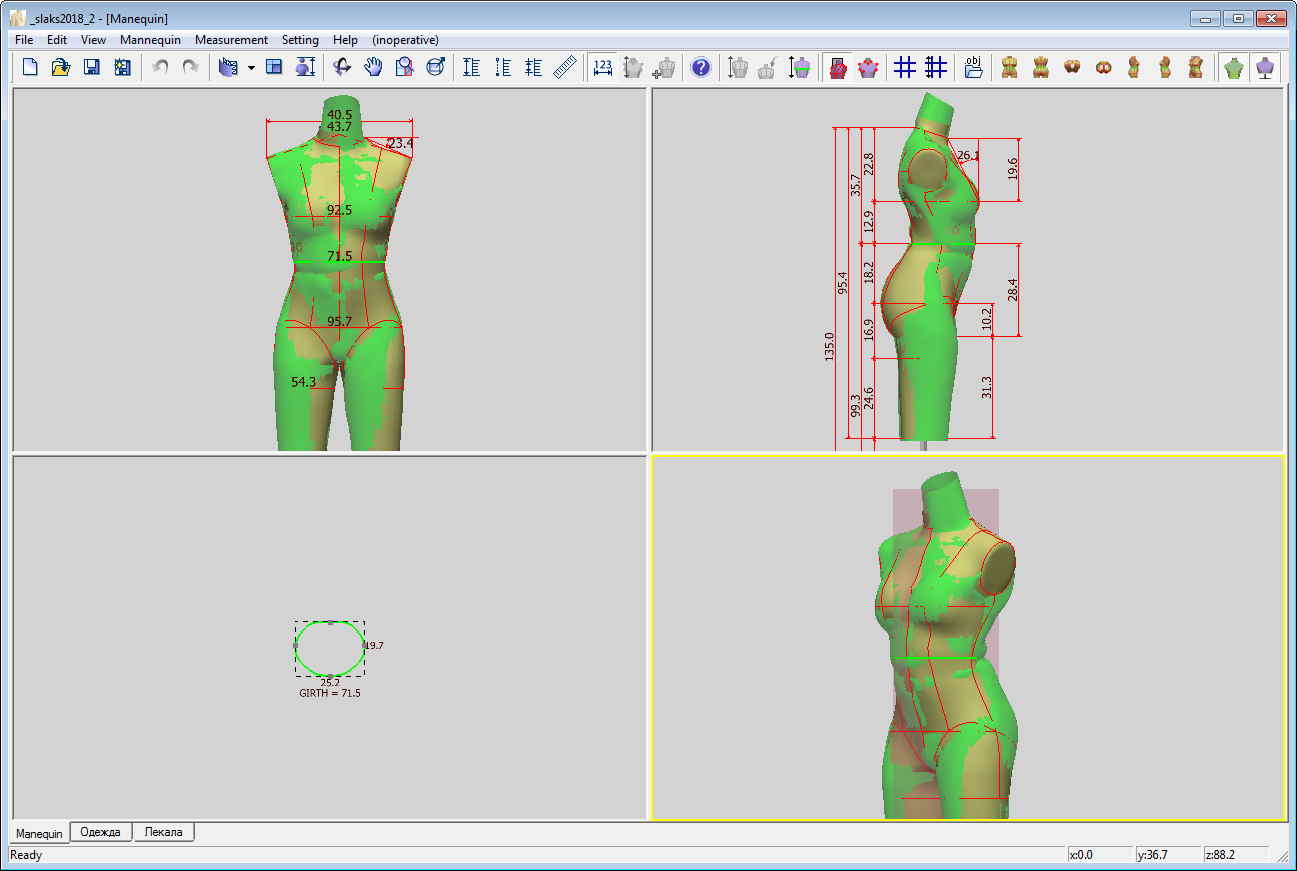Open the Setting menu
This screenshot has width=1297, height=871.
[x=300, y=40]
